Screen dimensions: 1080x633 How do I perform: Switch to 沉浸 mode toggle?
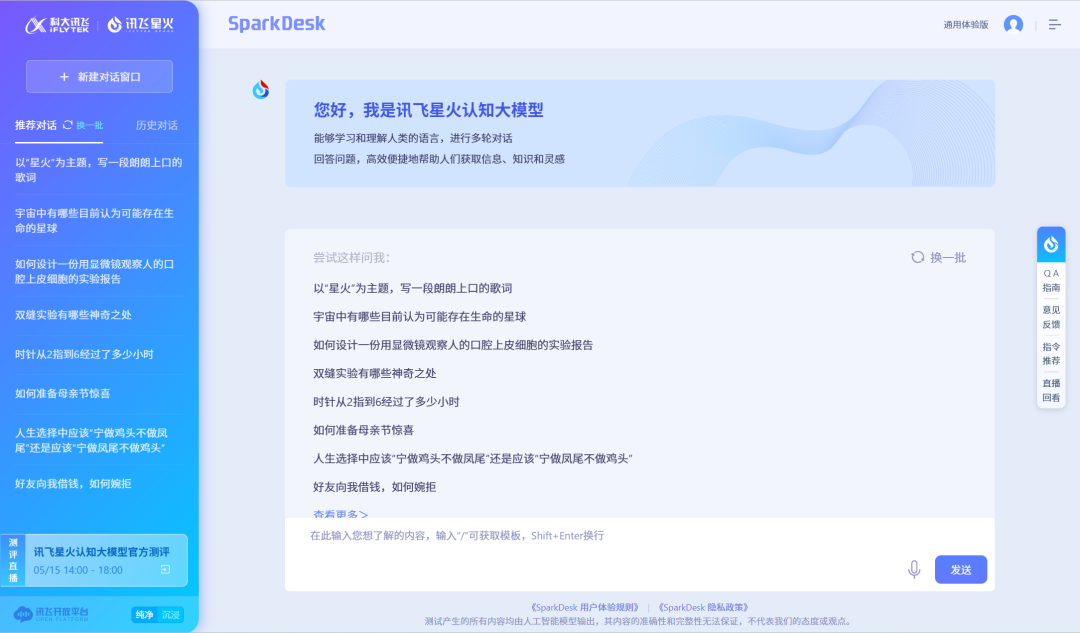171,614
